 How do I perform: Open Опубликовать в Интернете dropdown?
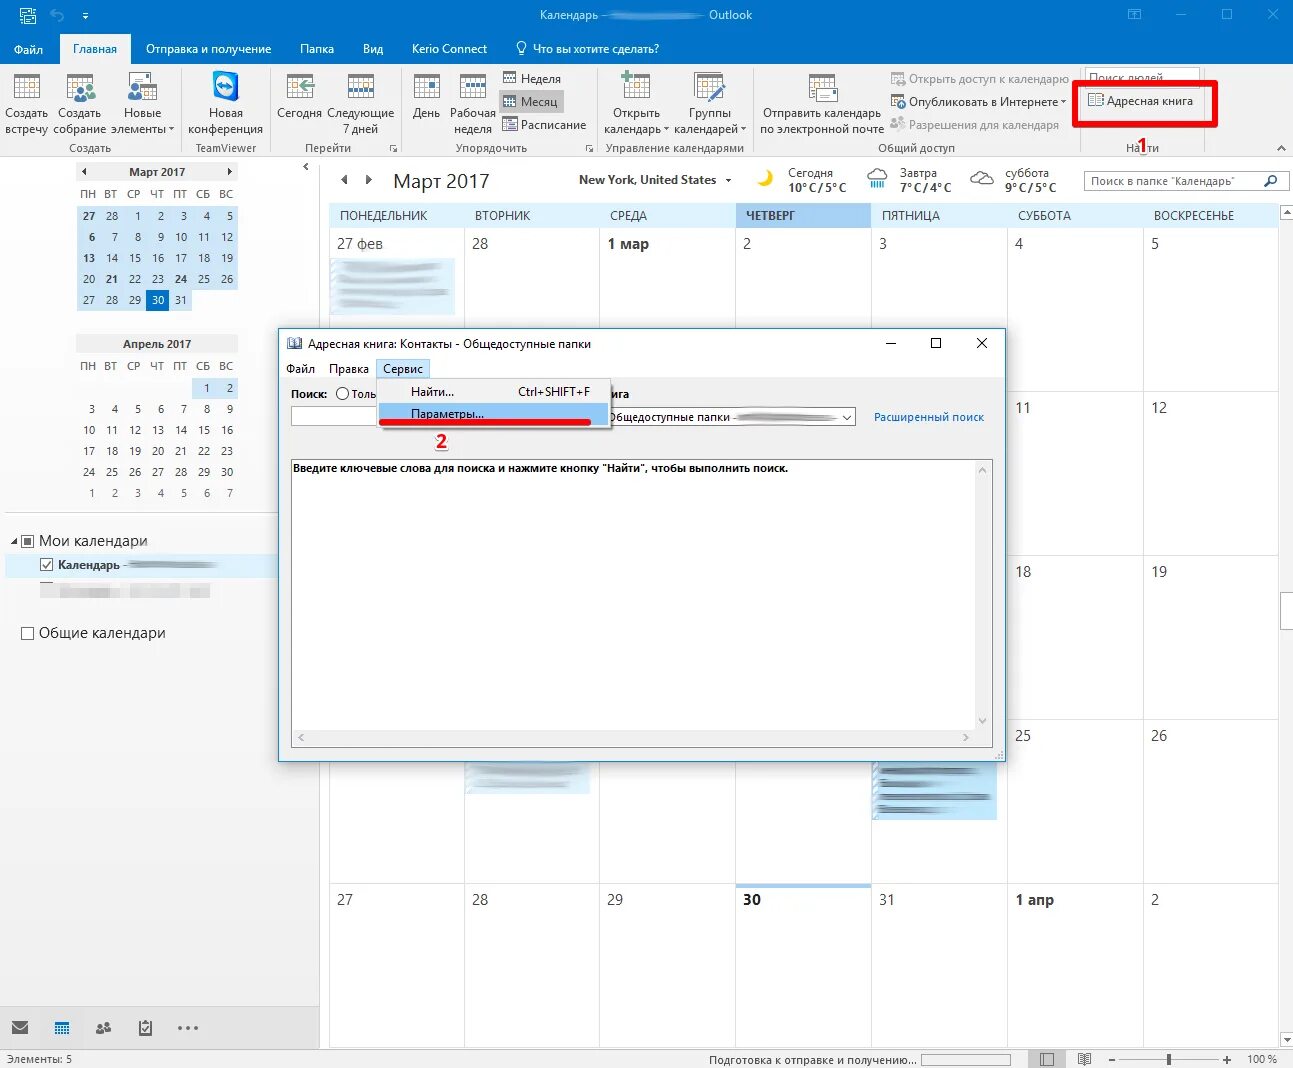pyautogui.click(x=979, y=101)
